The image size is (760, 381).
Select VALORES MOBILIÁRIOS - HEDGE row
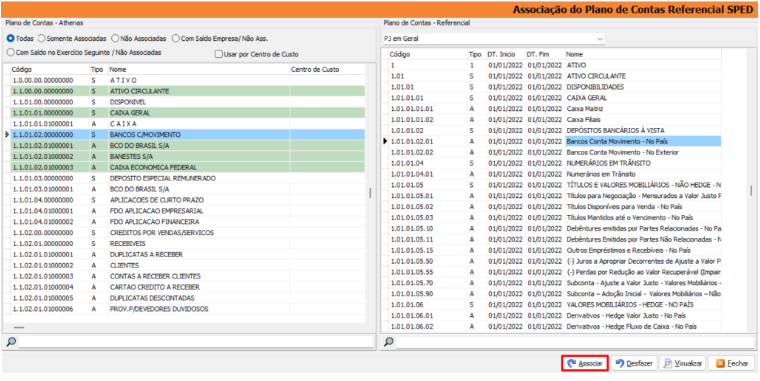(x=555, y=304)
